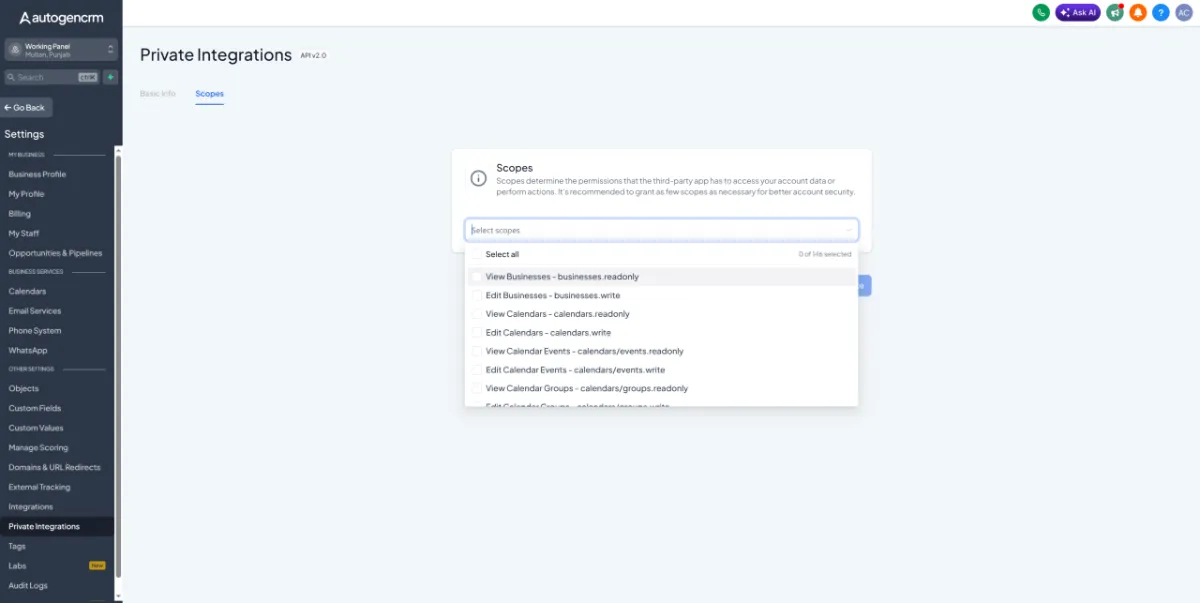This screenshot has height=603, width=1200.
Task: Click the blue help question mark icon
Action: pos(1160,13)
